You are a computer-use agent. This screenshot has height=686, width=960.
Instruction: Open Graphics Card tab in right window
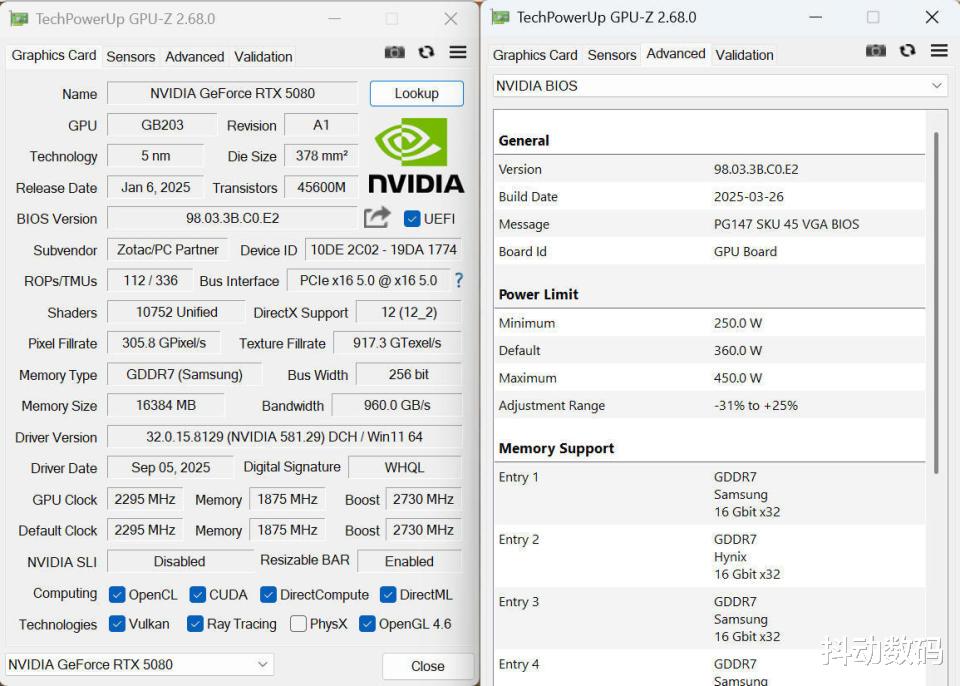535,55
